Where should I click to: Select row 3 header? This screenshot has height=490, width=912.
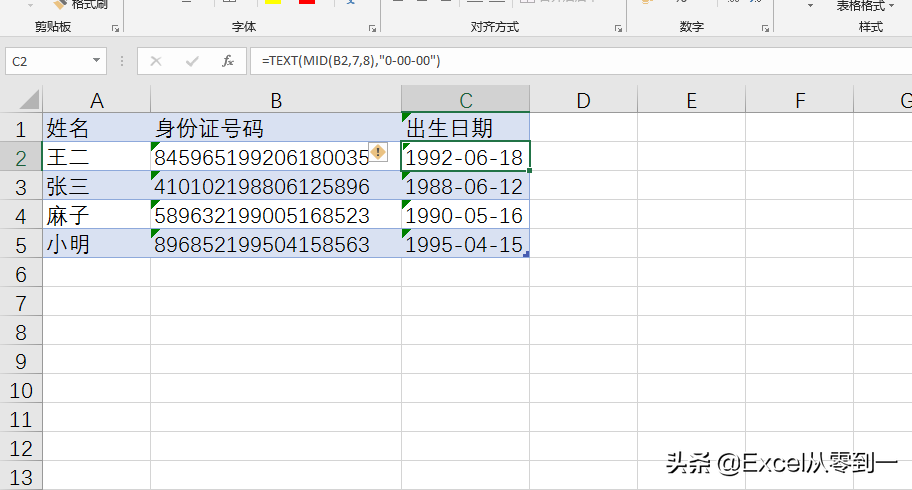(x=21, y=187)
